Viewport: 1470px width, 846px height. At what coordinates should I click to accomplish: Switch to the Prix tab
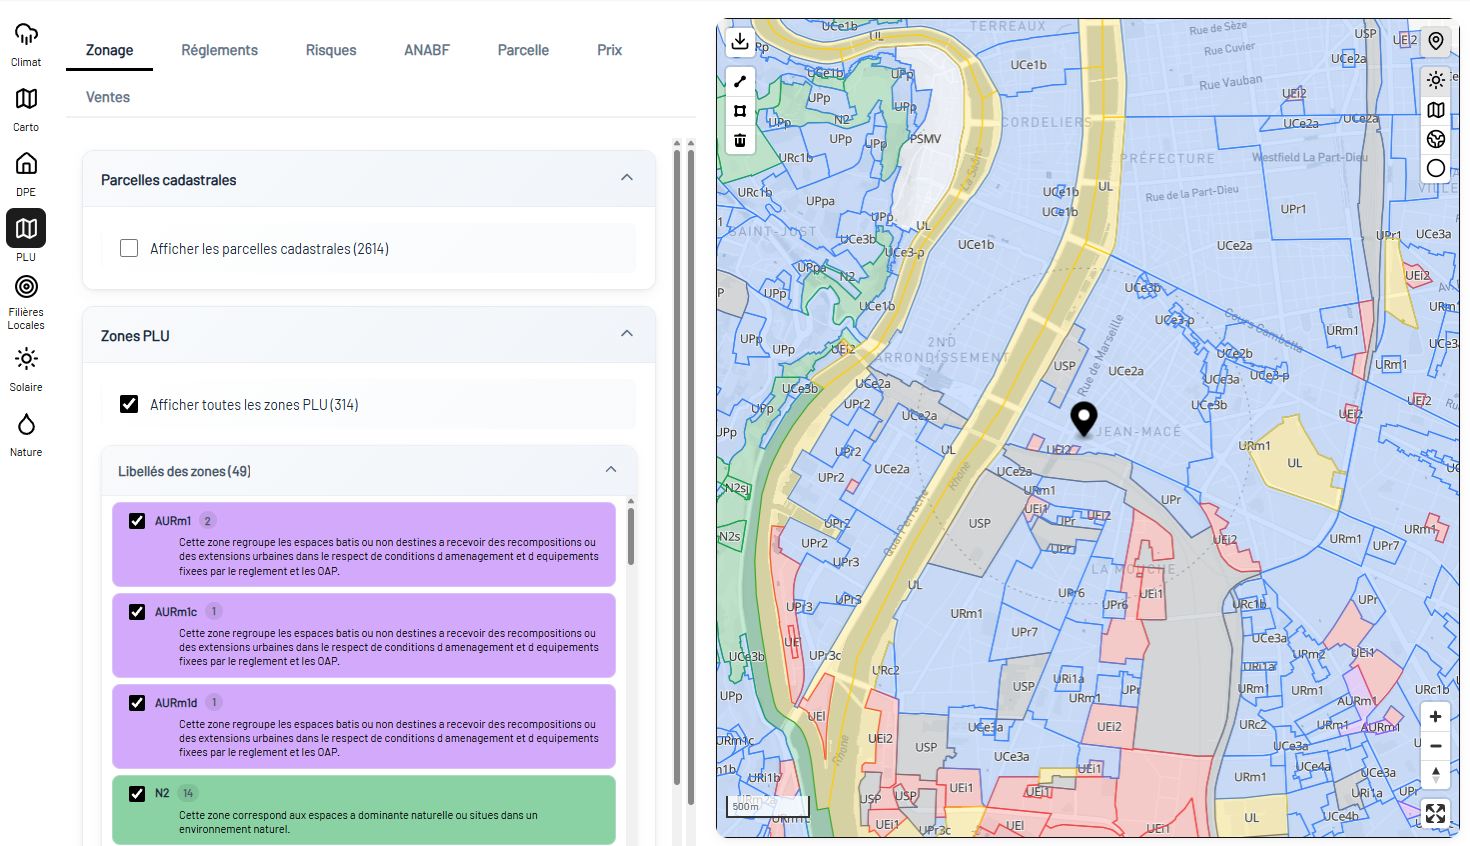tap(610, 50)
